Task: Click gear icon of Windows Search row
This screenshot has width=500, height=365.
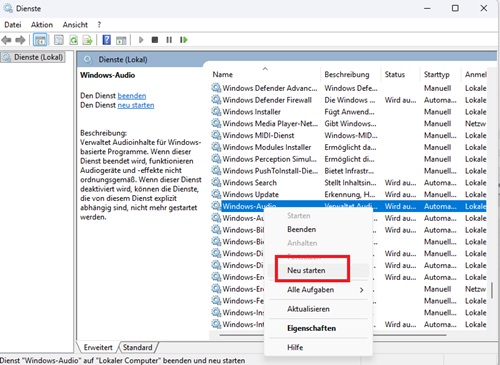Action: point(216,182)
